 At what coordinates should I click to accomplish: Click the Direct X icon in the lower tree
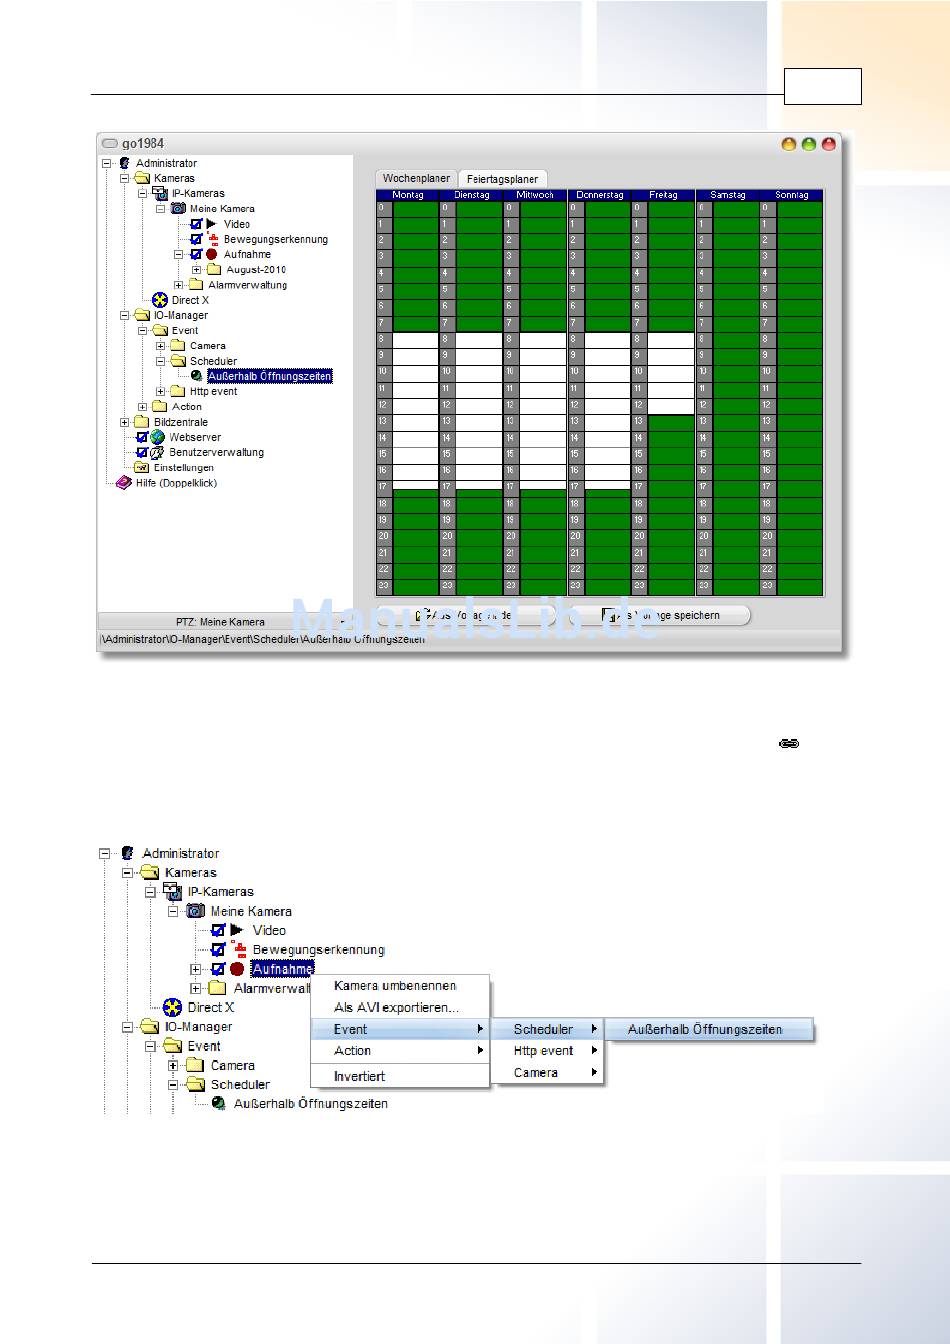172,1007
